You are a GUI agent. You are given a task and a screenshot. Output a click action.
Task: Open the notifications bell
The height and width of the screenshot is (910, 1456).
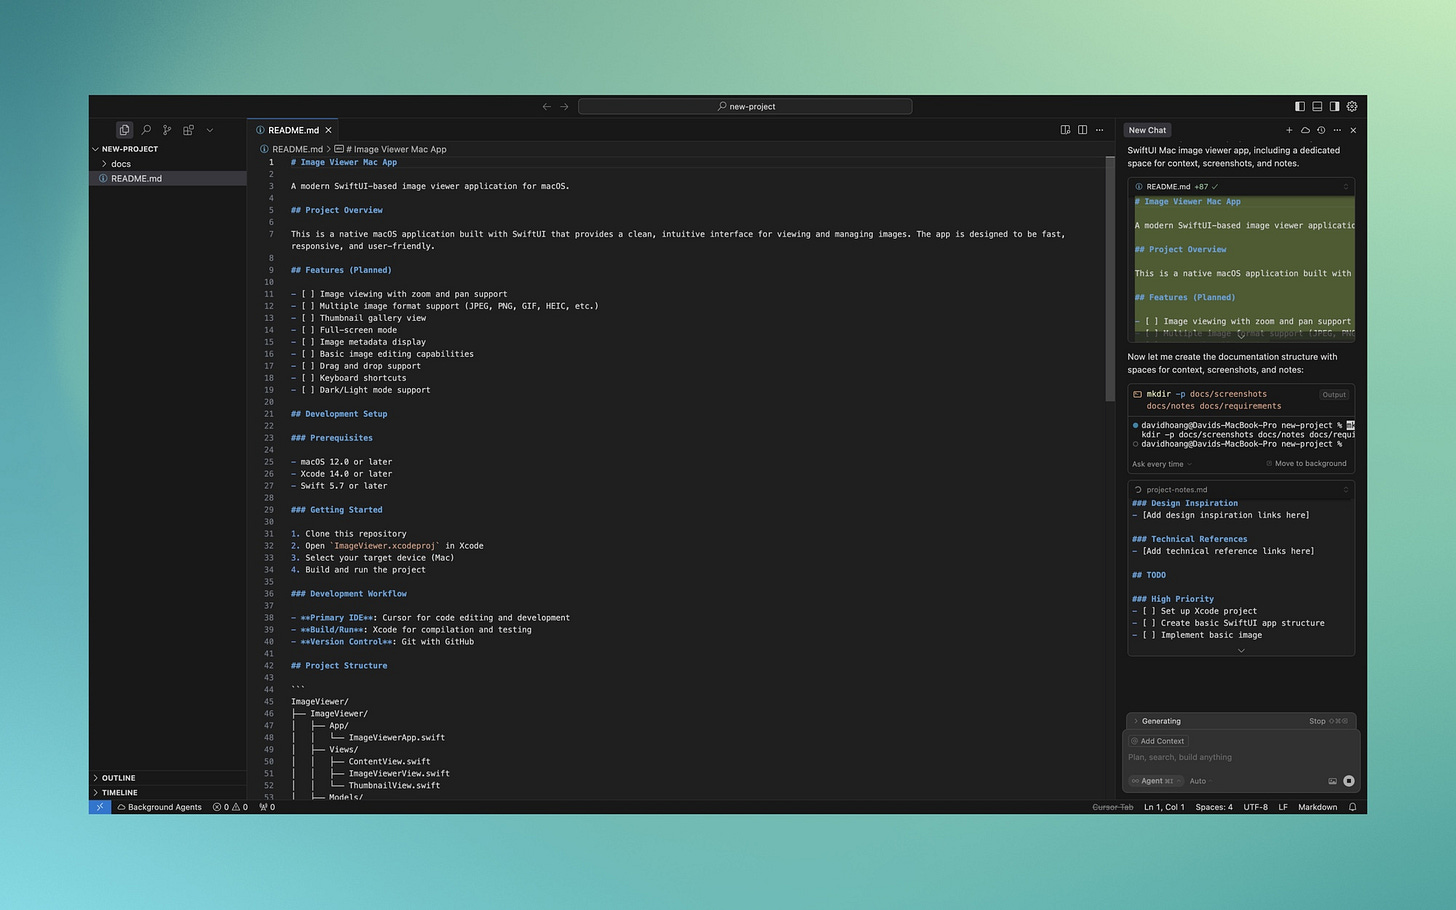(1353, 807)
